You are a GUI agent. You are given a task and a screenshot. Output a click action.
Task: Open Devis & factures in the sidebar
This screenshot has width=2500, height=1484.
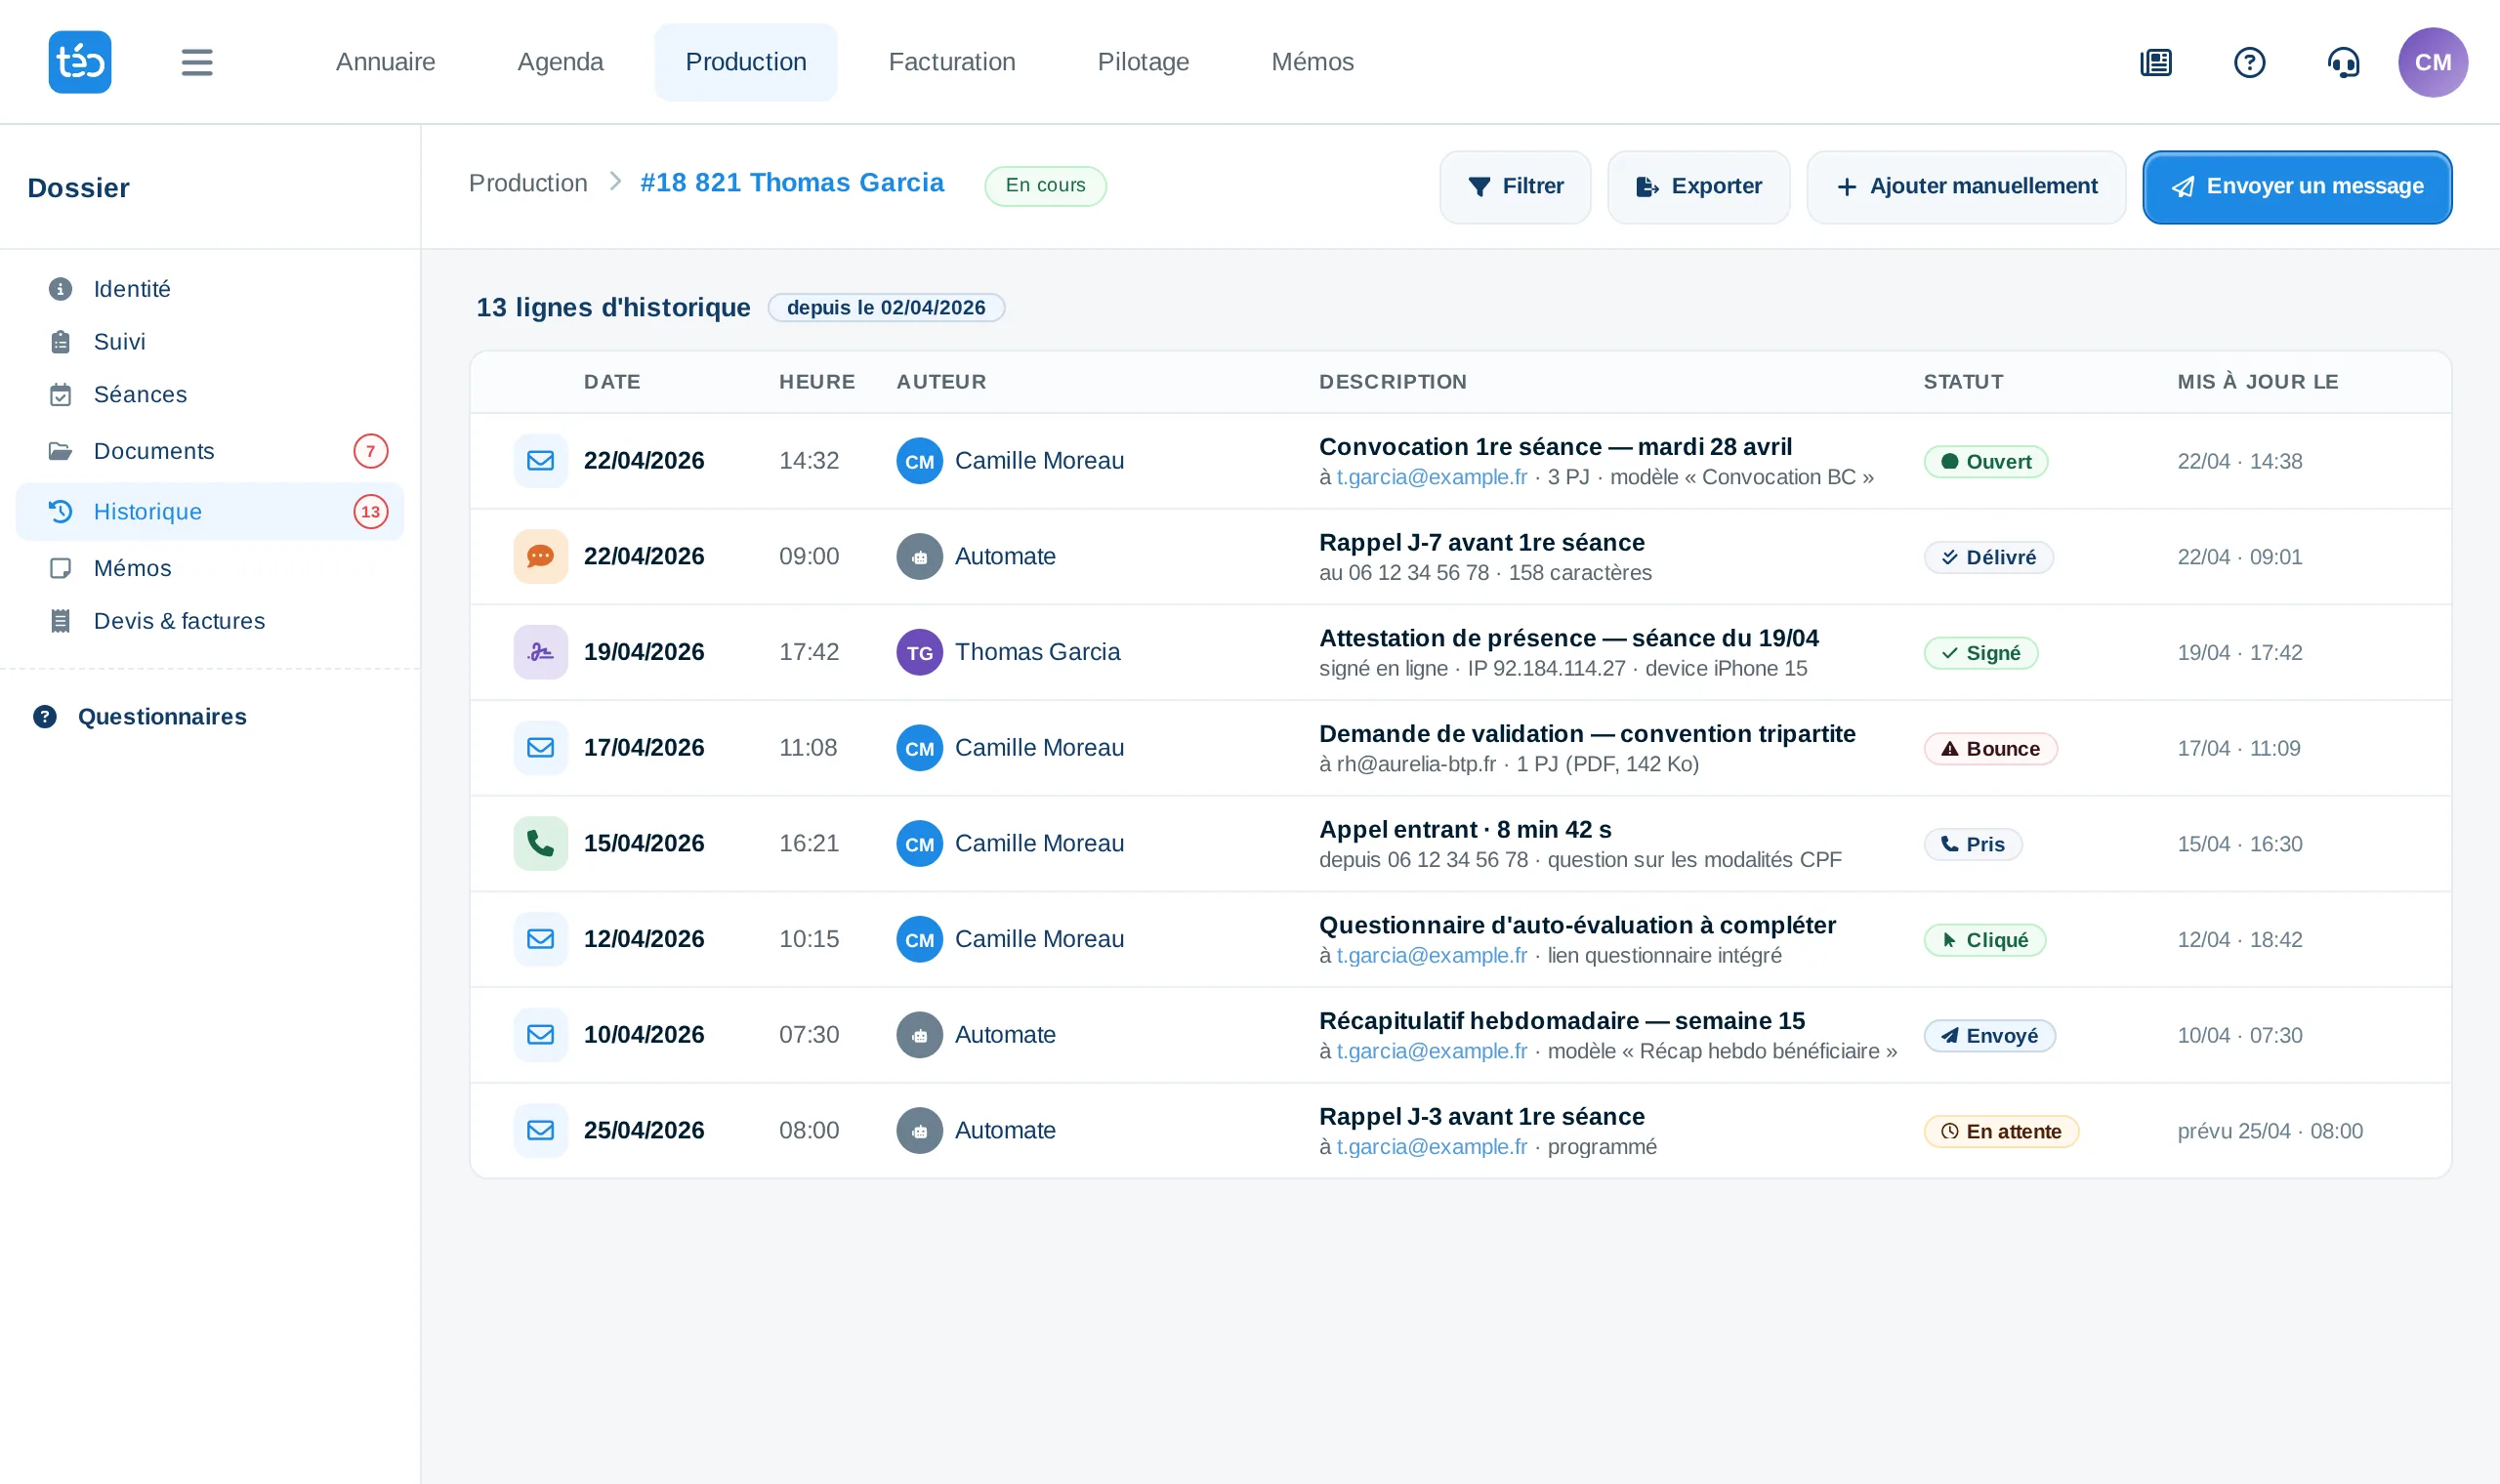[x=210, y=621]
